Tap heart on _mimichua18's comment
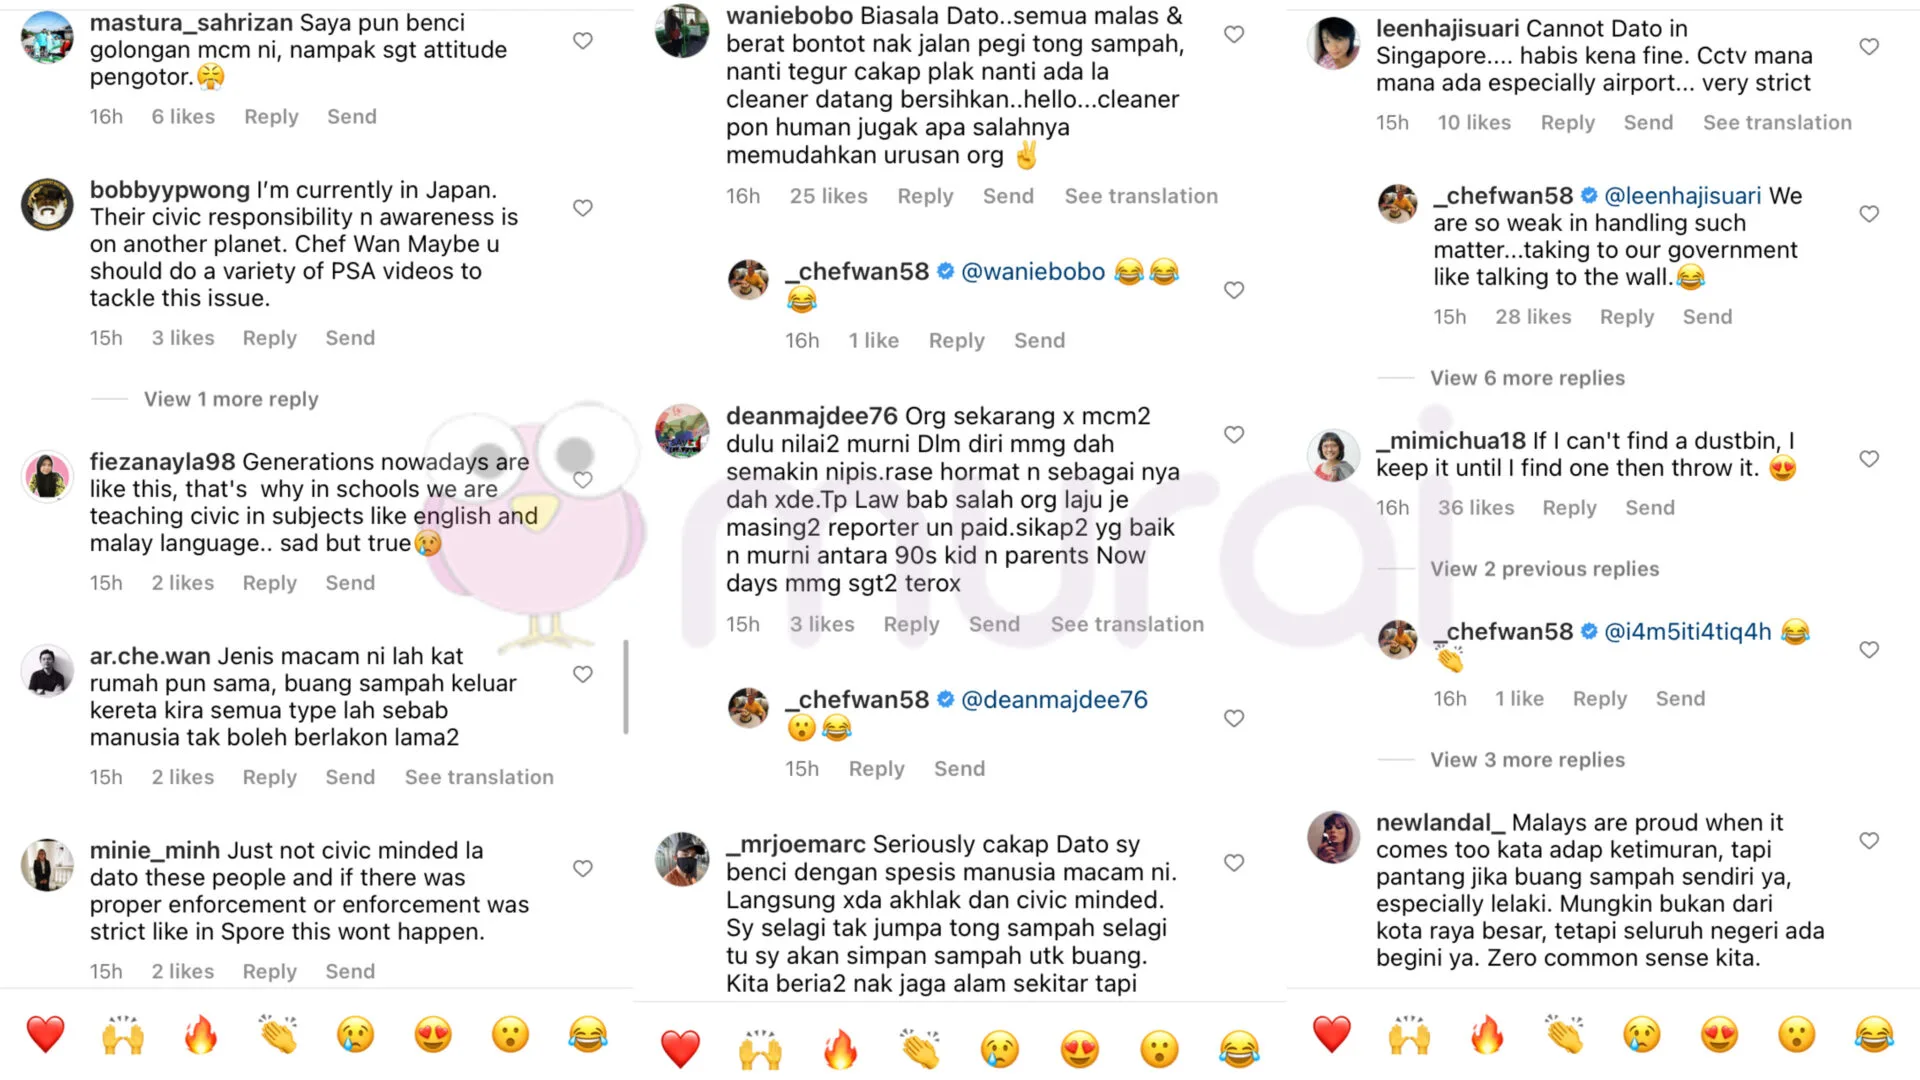The image size is (1920, 1080). tap(1869, 459)
